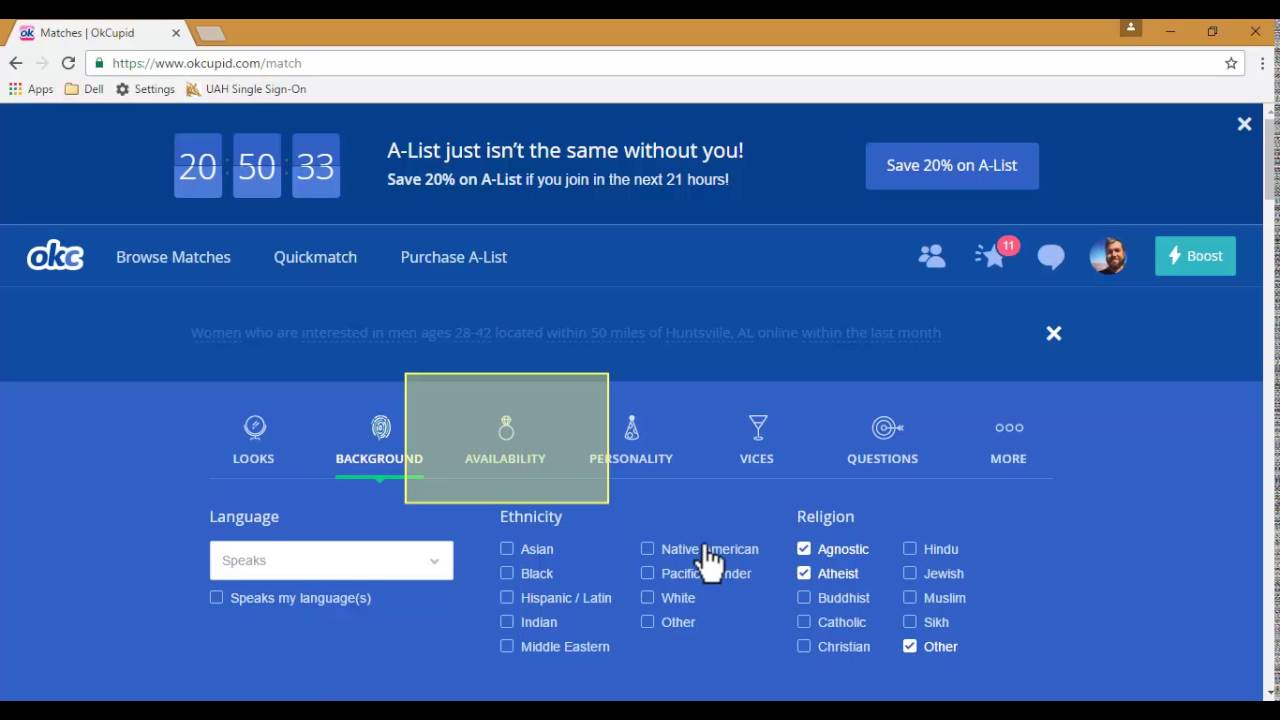Check the Buddhist religion box
Screen dimensions: 1280x720
click(x=804, y=597)
